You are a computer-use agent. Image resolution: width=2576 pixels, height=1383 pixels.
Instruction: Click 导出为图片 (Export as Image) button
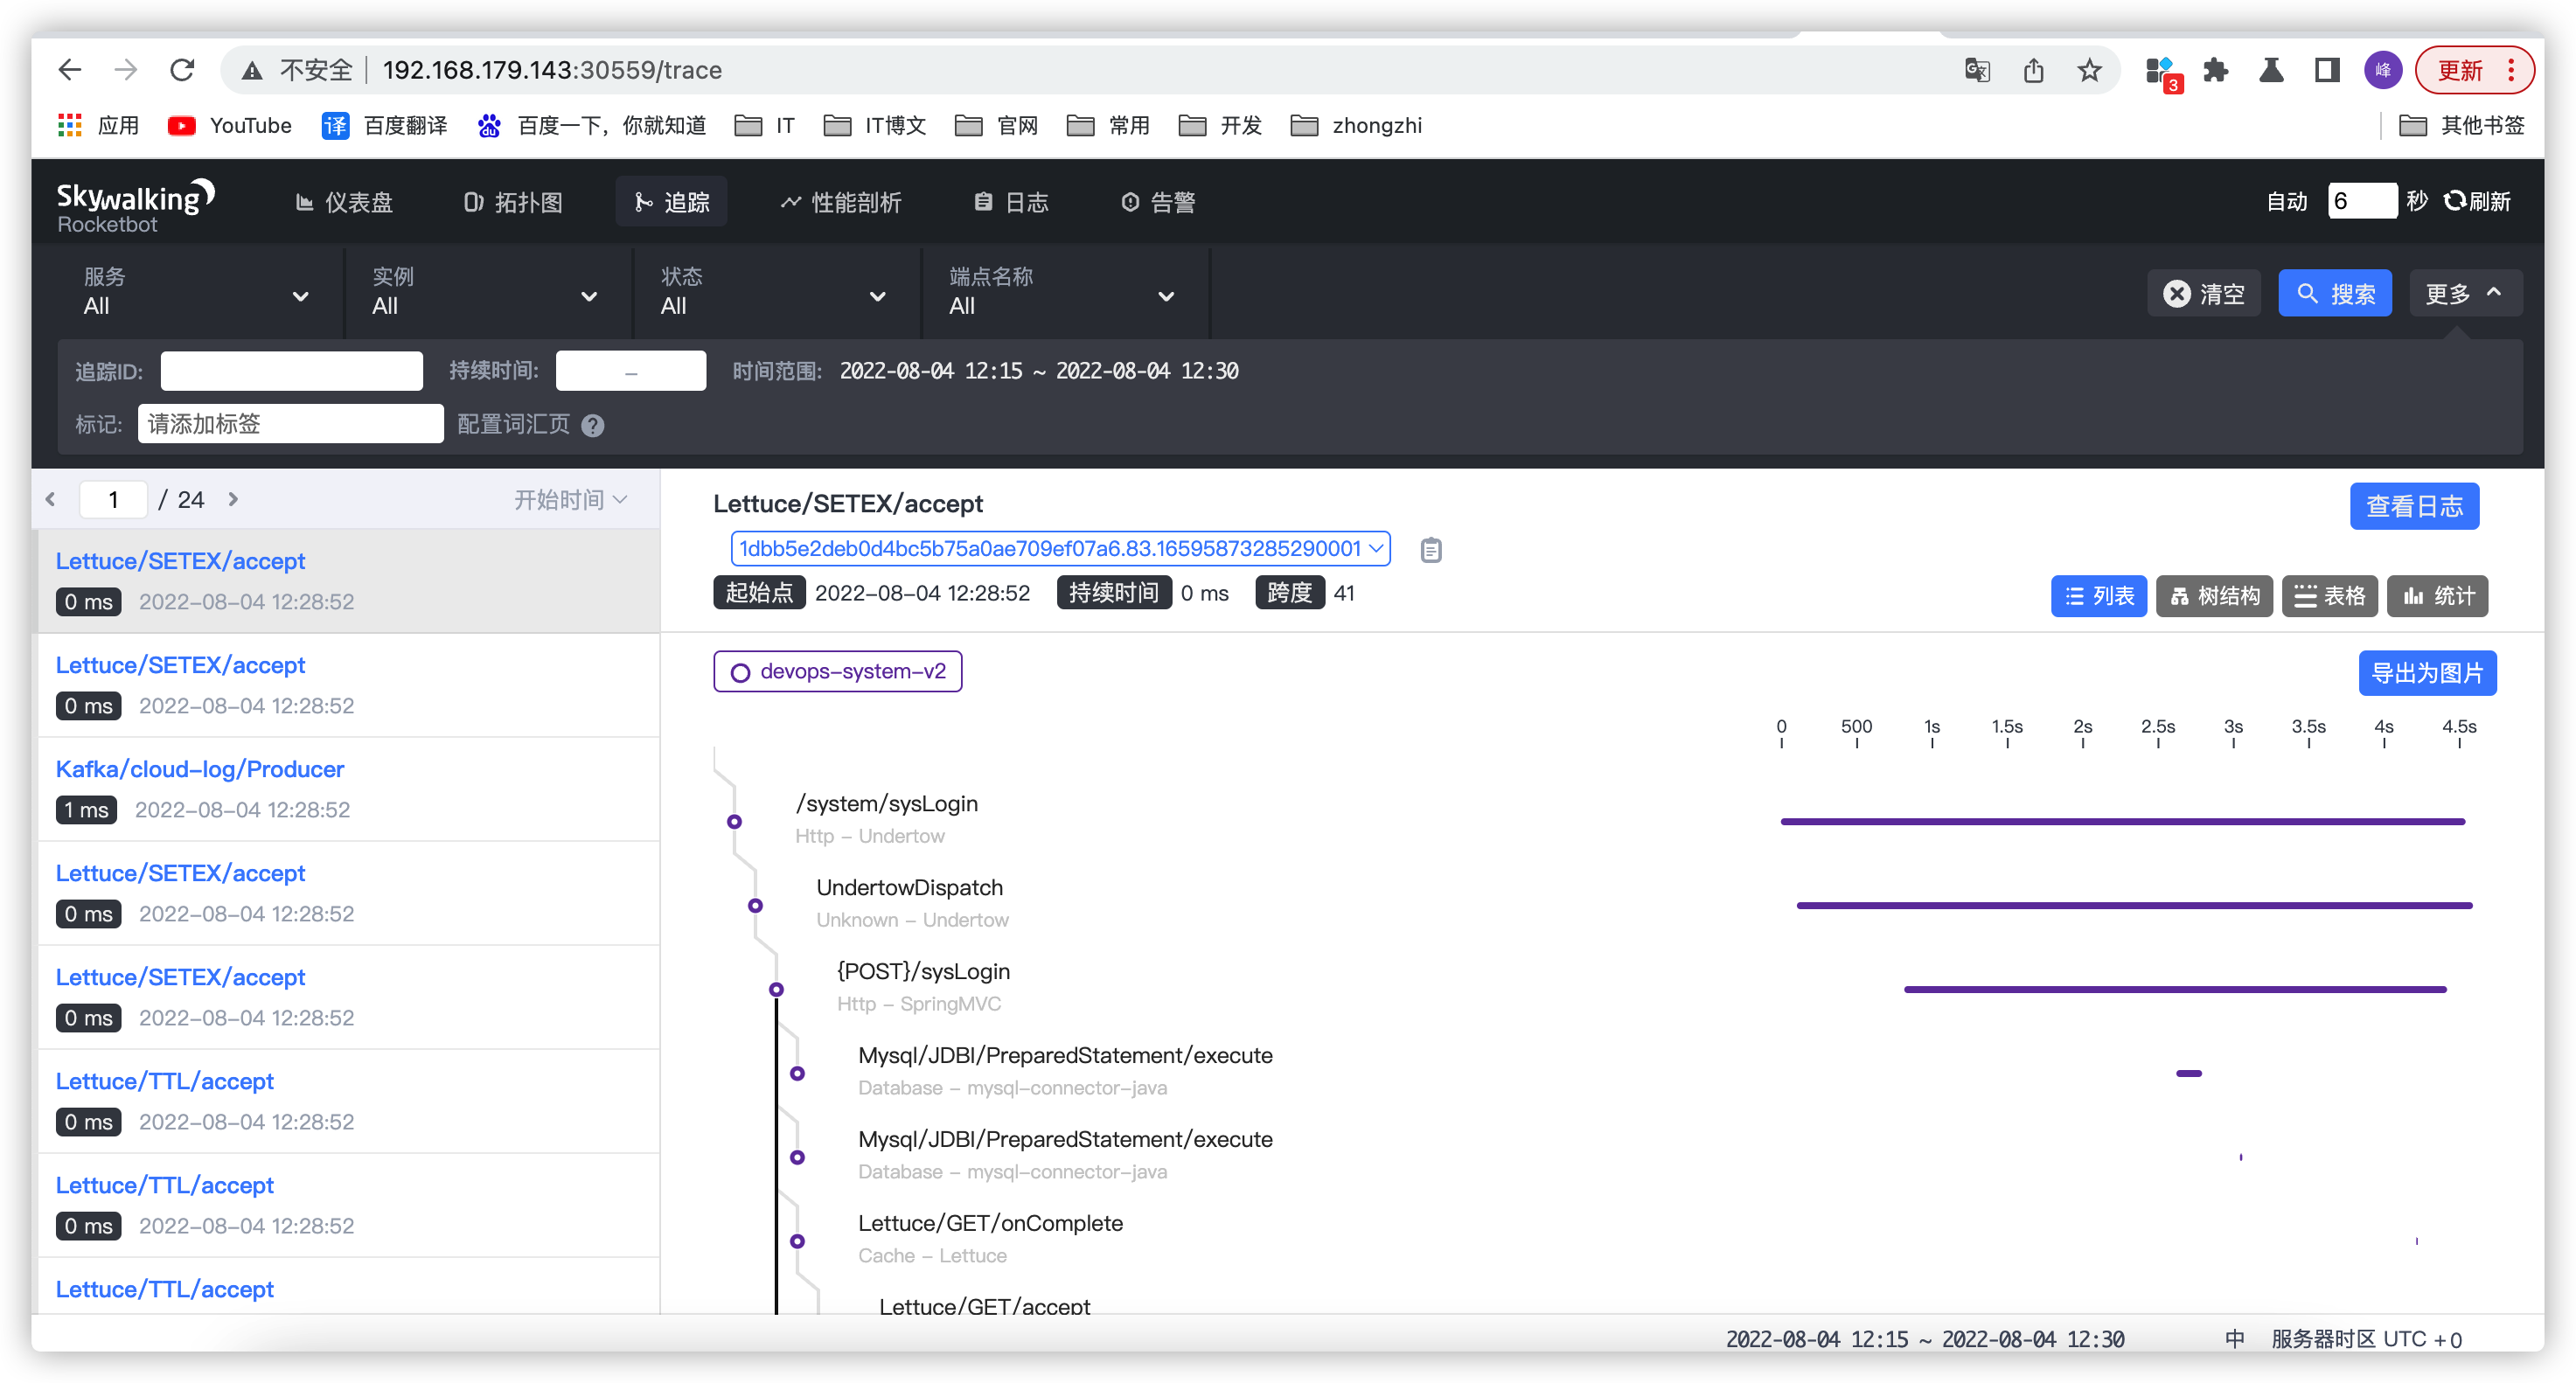pos(2426,671)
